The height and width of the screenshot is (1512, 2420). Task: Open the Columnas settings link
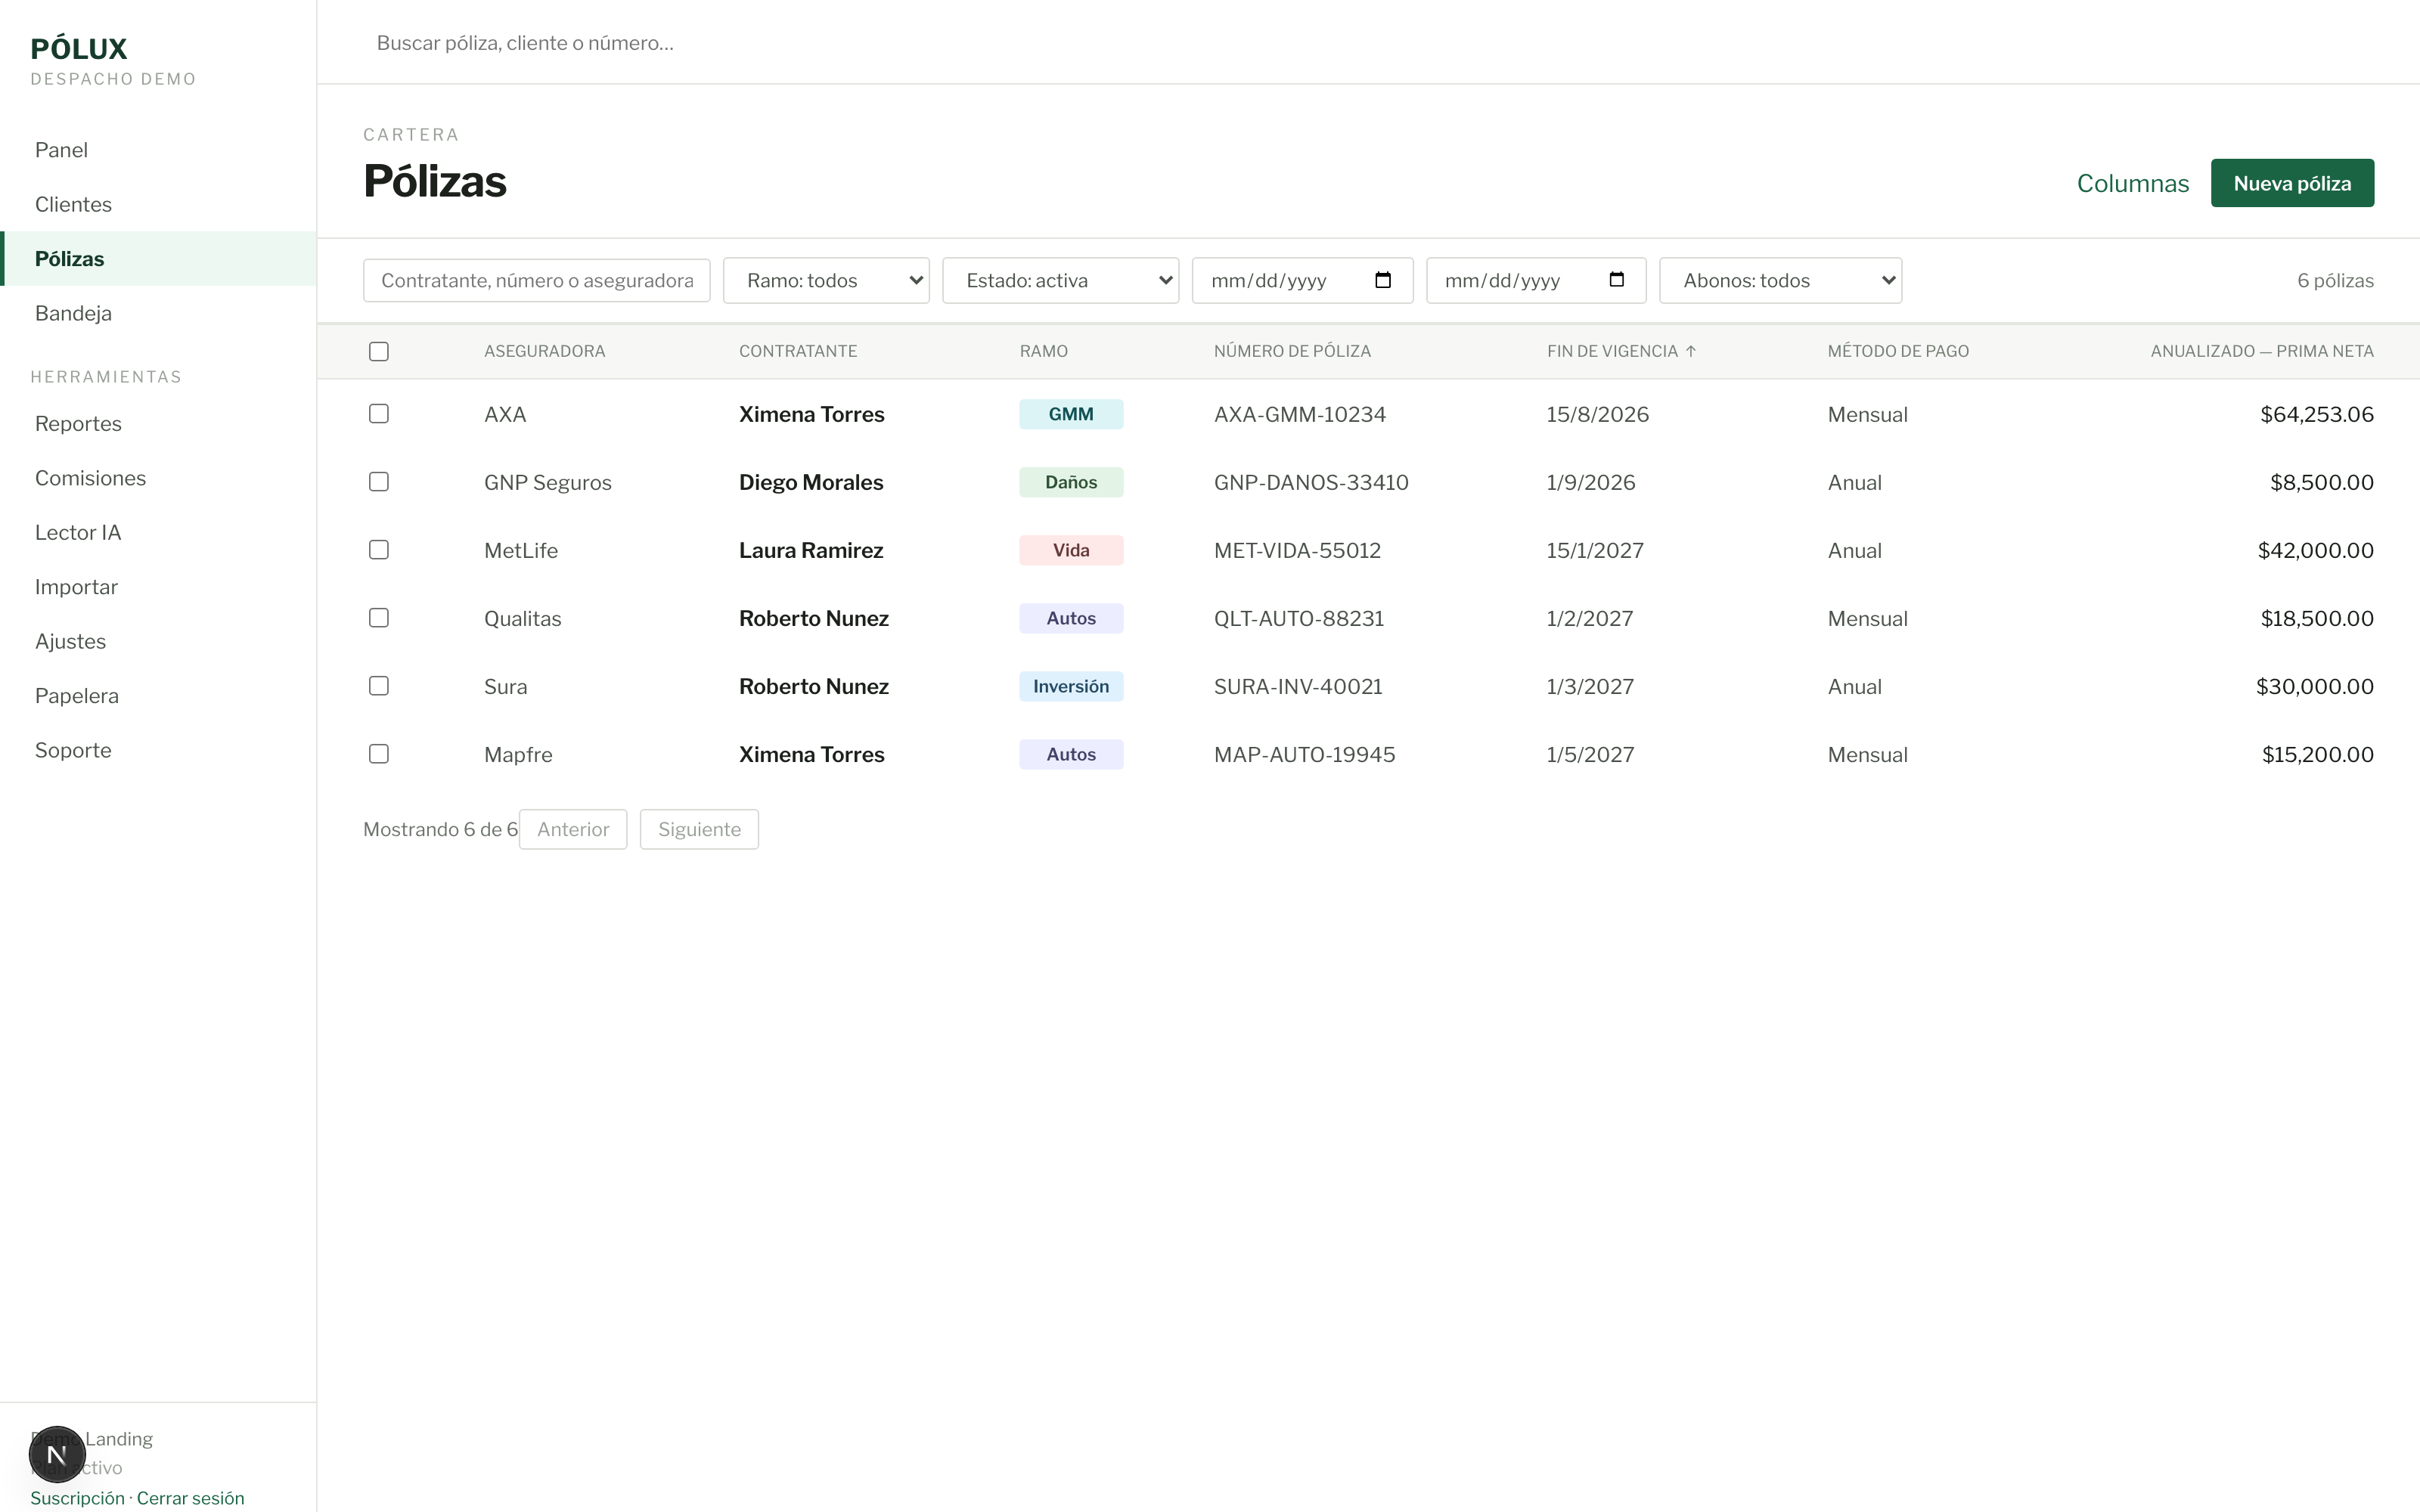point(2132,183)
